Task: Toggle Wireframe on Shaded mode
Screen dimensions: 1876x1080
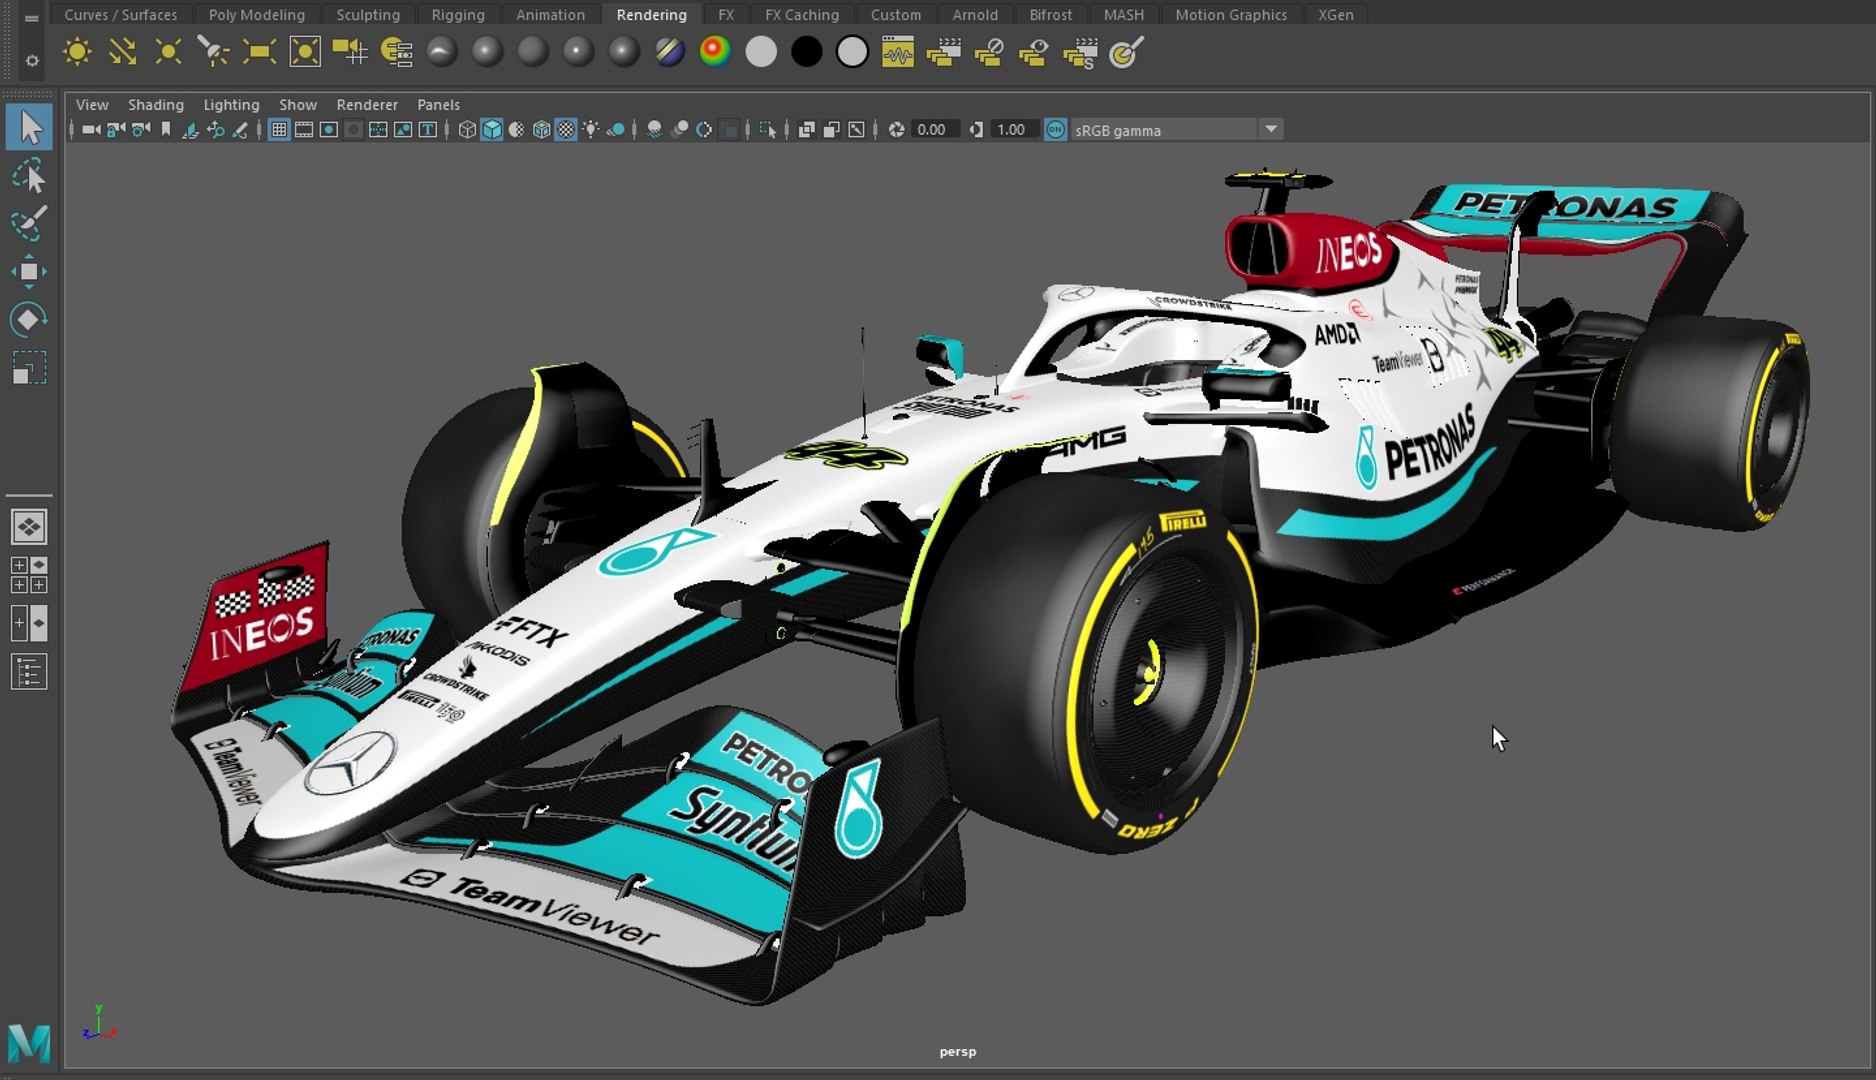Action: 541,130
